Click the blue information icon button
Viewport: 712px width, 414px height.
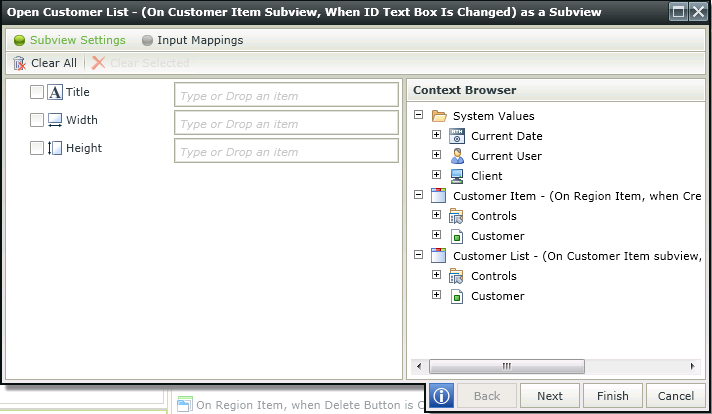click(441, 396)
